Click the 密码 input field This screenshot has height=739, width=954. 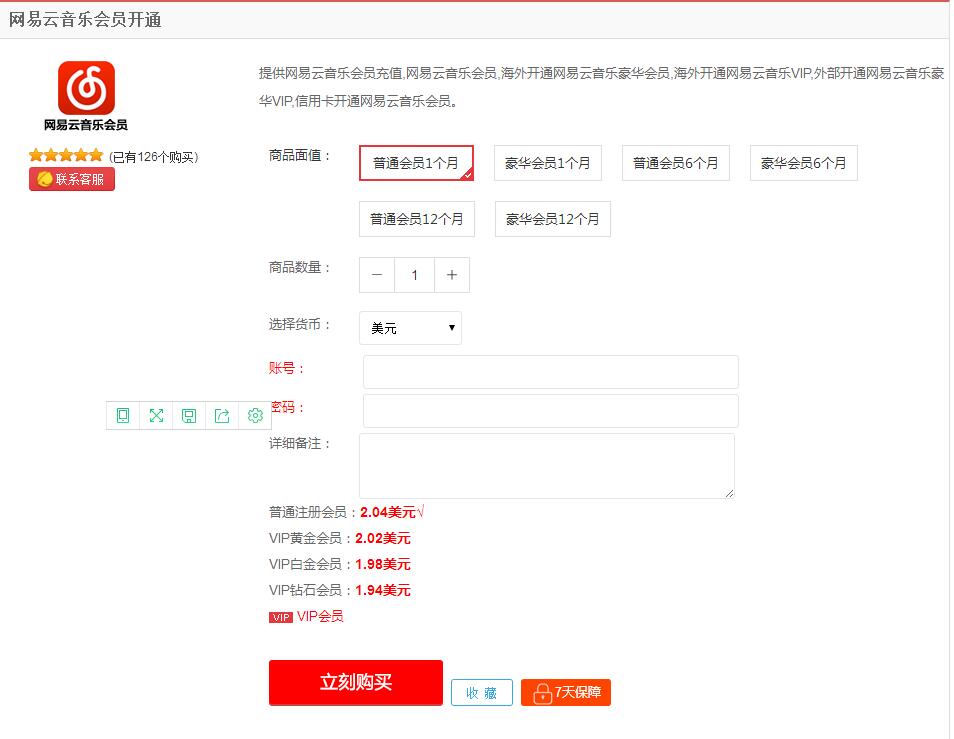pos(551,411)
